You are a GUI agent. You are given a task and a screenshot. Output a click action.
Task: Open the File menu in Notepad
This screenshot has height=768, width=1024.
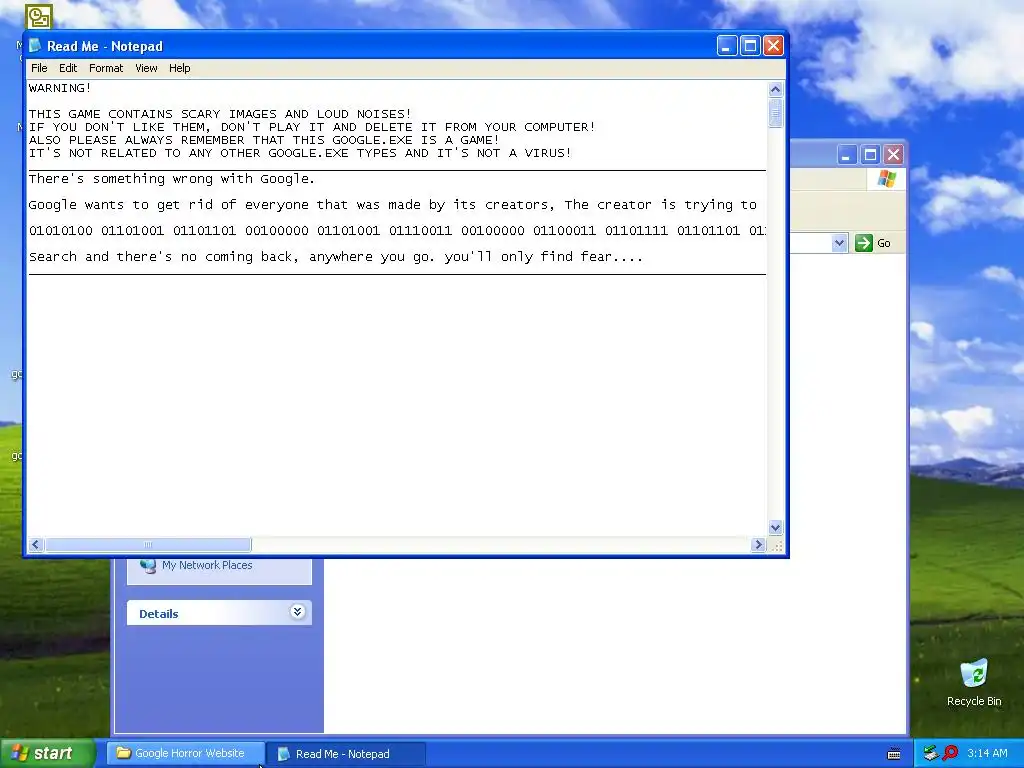point(39,68)
